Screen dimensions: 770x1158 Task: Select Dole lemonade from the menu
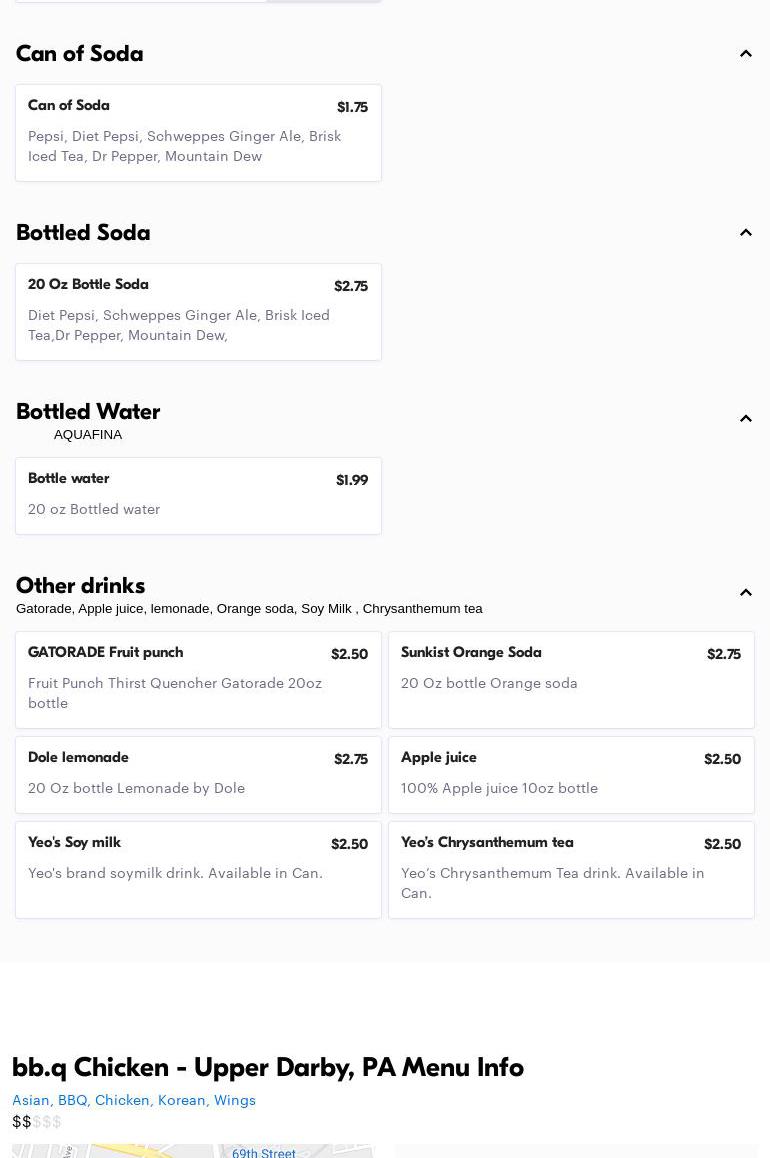click(198, 775)
